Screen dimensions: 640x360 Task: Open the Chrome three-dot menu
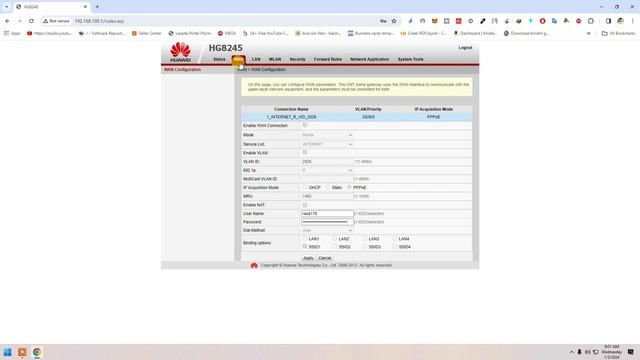click(x=632, y=21)
